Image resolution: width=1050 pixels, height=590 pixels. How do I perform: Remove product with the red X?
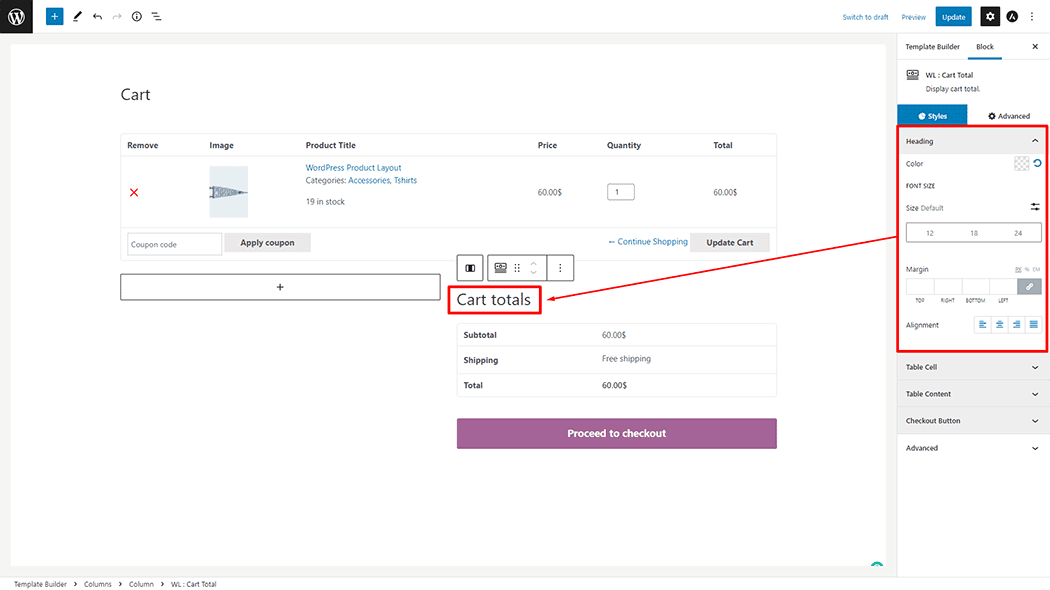[134, 192]
